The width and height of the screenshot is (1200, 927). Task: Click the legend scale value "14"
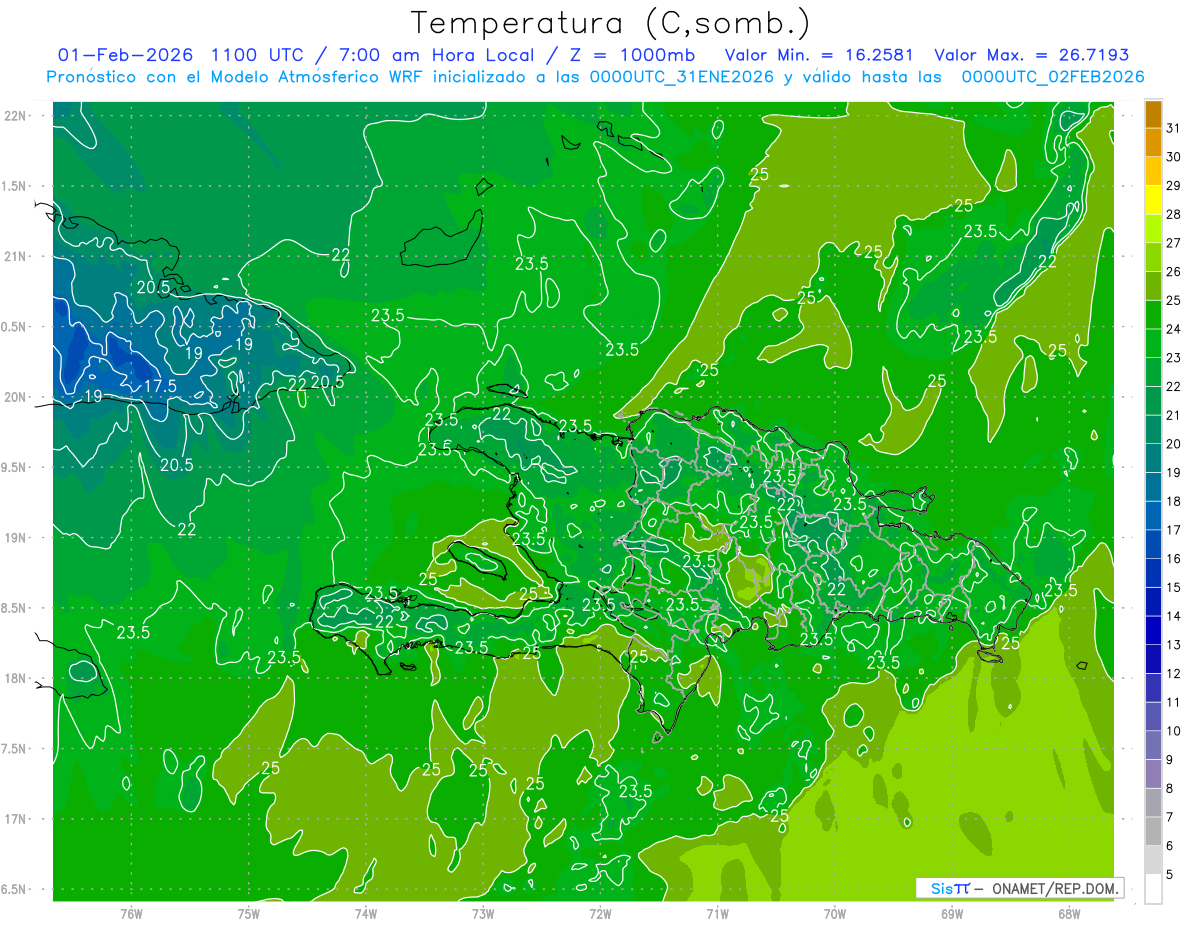click(x=1174, y=616)
